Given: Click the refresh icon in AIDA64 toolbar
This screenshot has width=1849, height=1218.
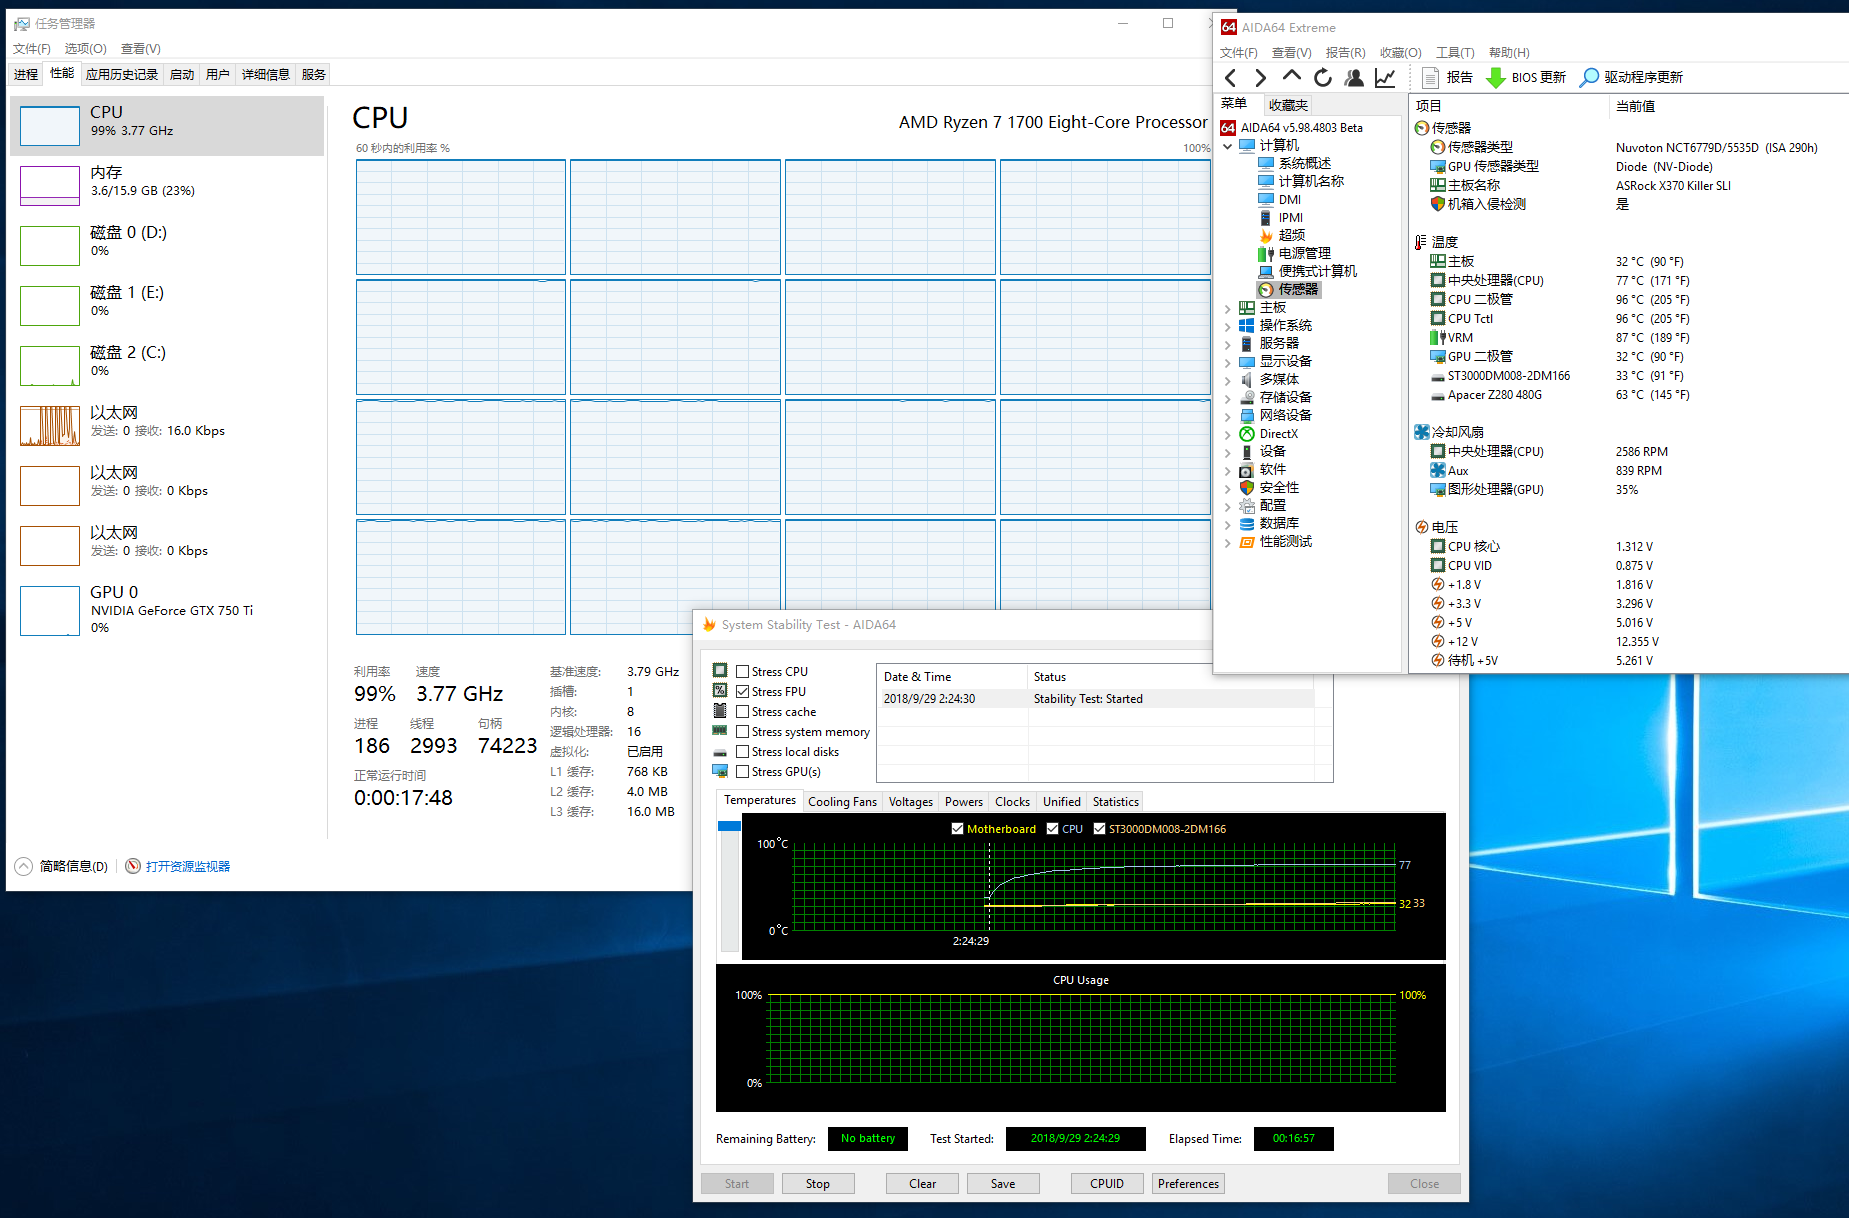Looking at the screenshot, I should 1323,78.
